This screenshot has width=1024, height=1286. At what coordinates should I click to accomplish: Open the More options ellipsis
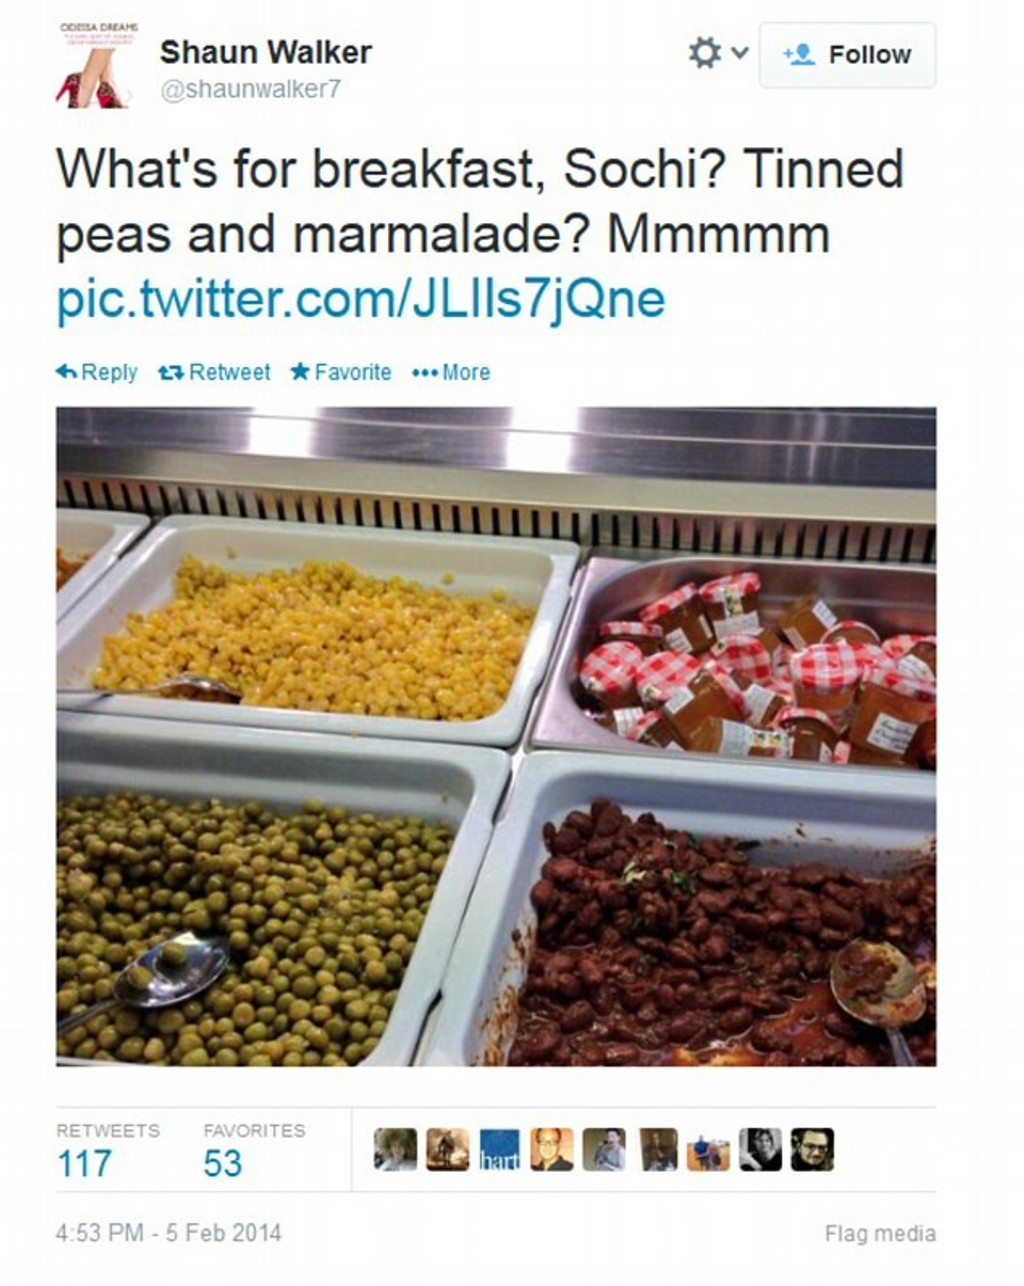pos(425,373)
